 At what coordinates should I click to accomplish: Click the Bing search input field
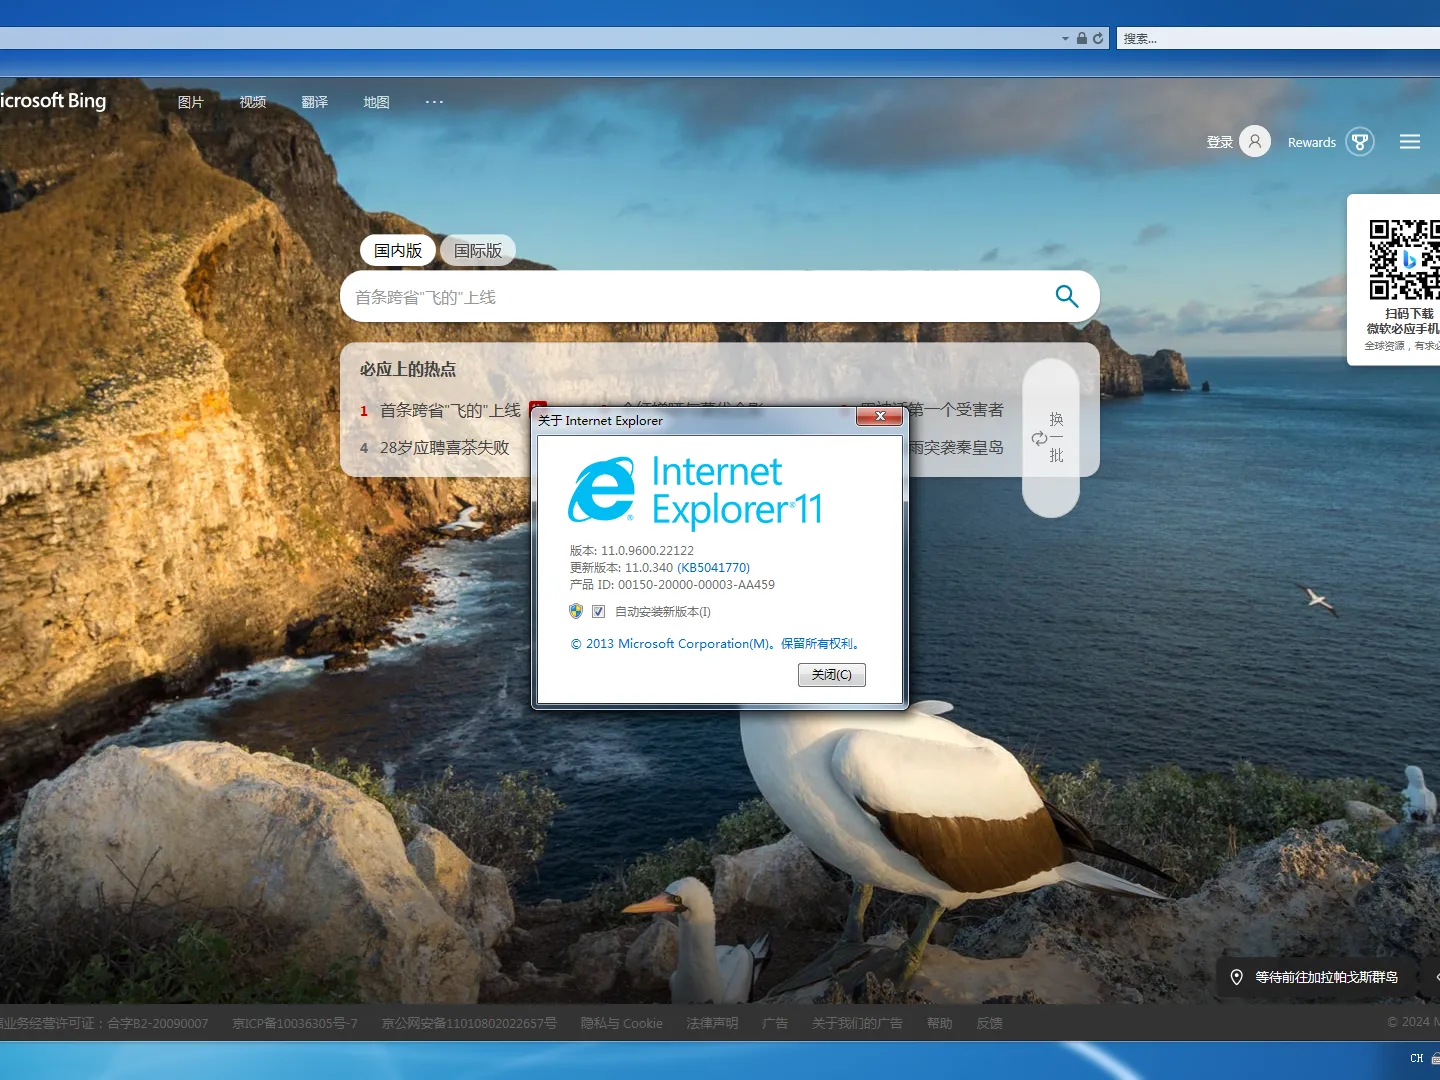point(700,296)
